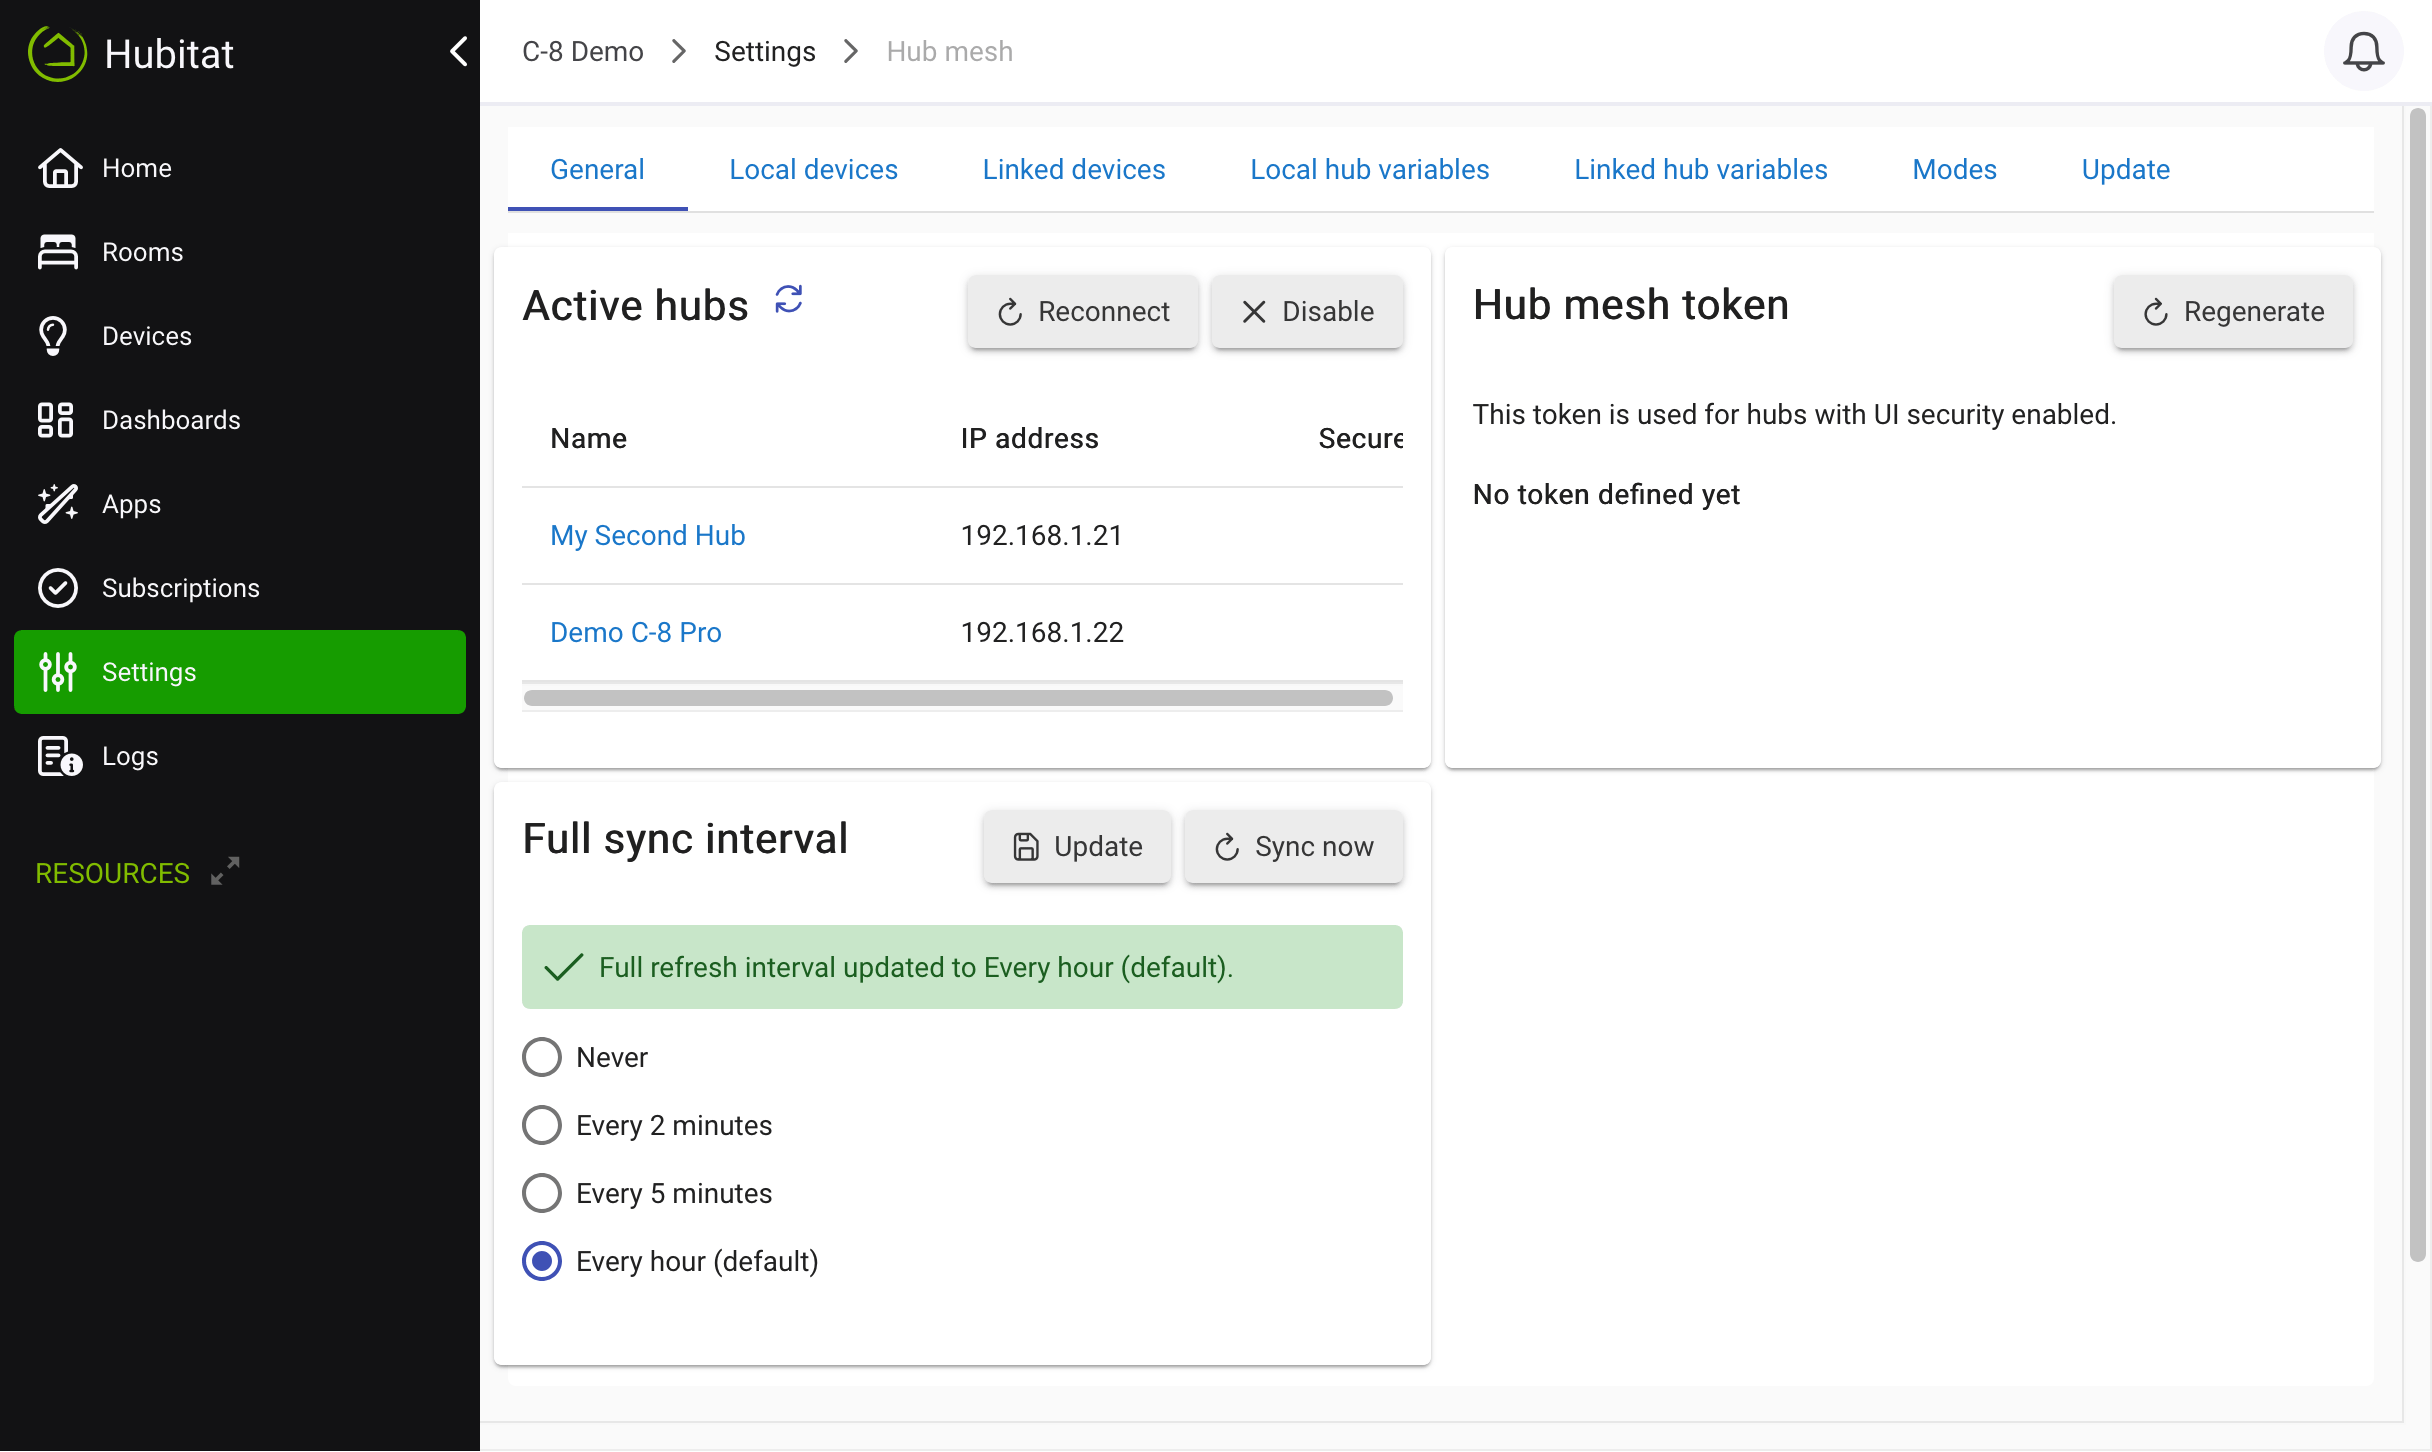Image resolution: width=2432 pixels, height=1452 pixels.
Task: Click the IP address column header
Action: pos(1029,438)
